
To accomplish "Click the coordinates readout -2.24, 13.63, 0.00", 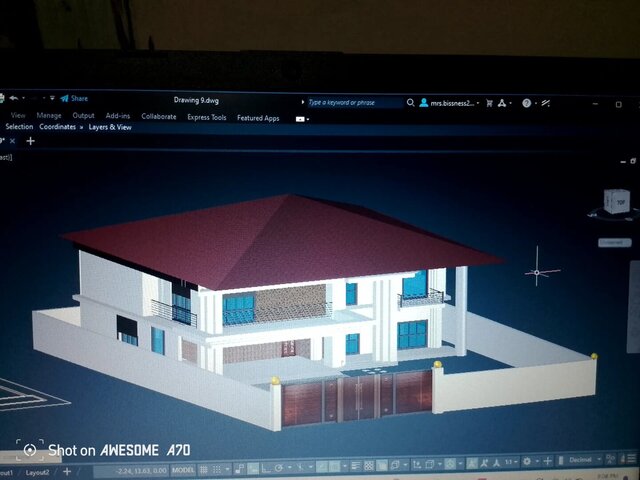I will 141,471.
